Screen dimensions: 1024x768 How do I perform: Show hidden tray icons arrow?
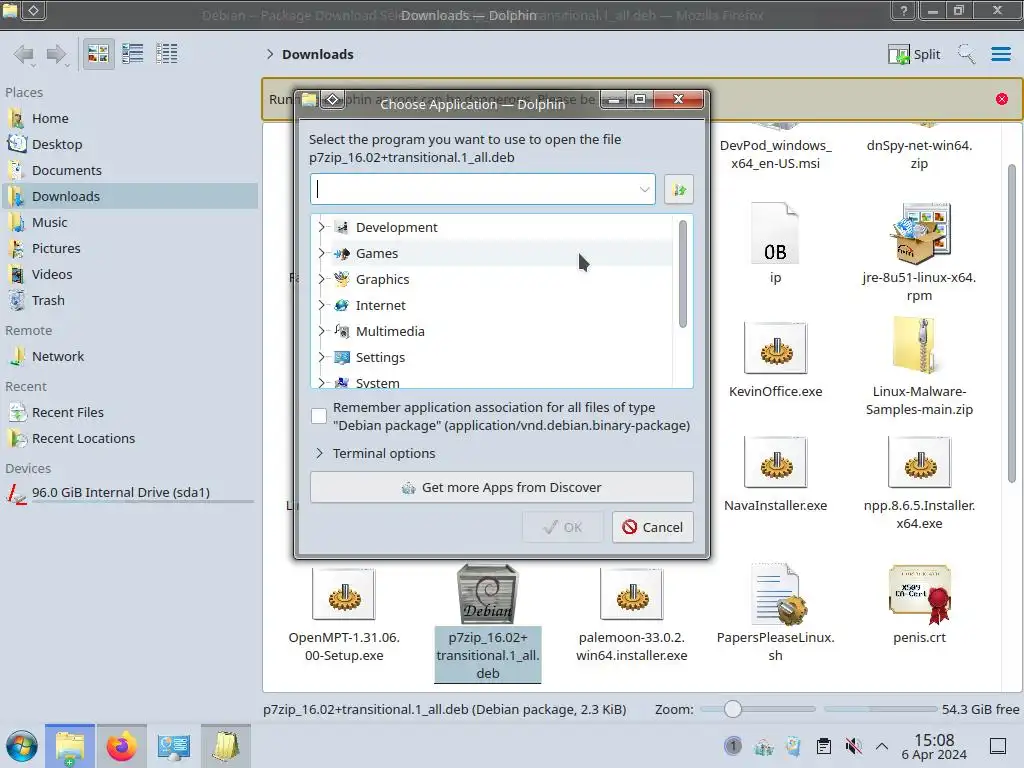point(882,746)
